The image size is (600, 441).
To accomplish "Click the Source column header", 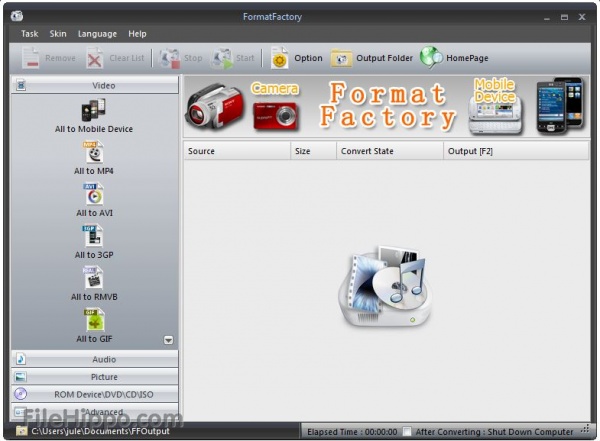I will click(x=236, y=151).
